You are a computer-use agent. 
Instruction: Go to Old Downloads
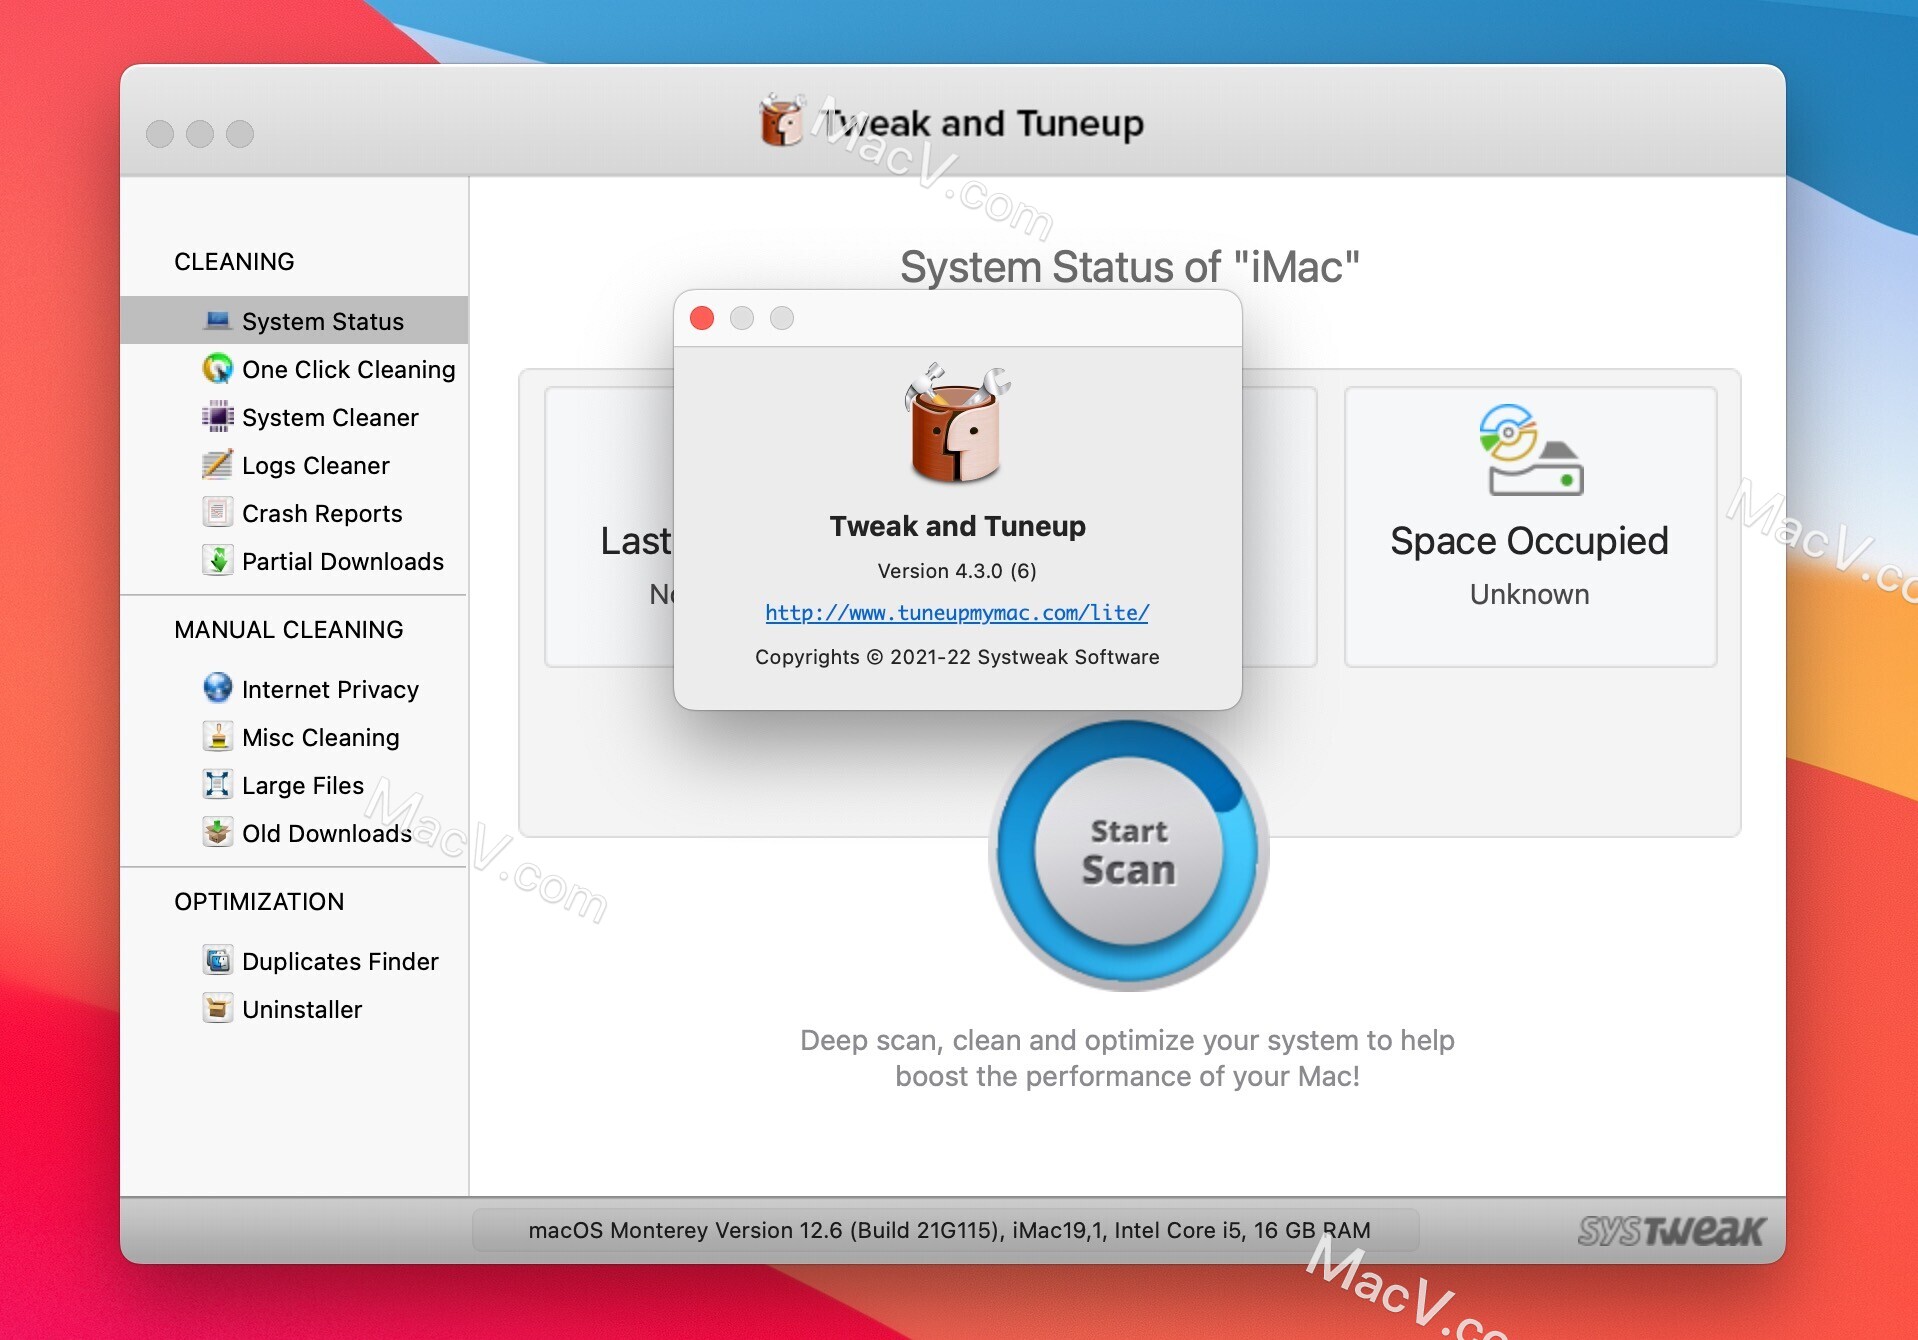tap(294, 833)
